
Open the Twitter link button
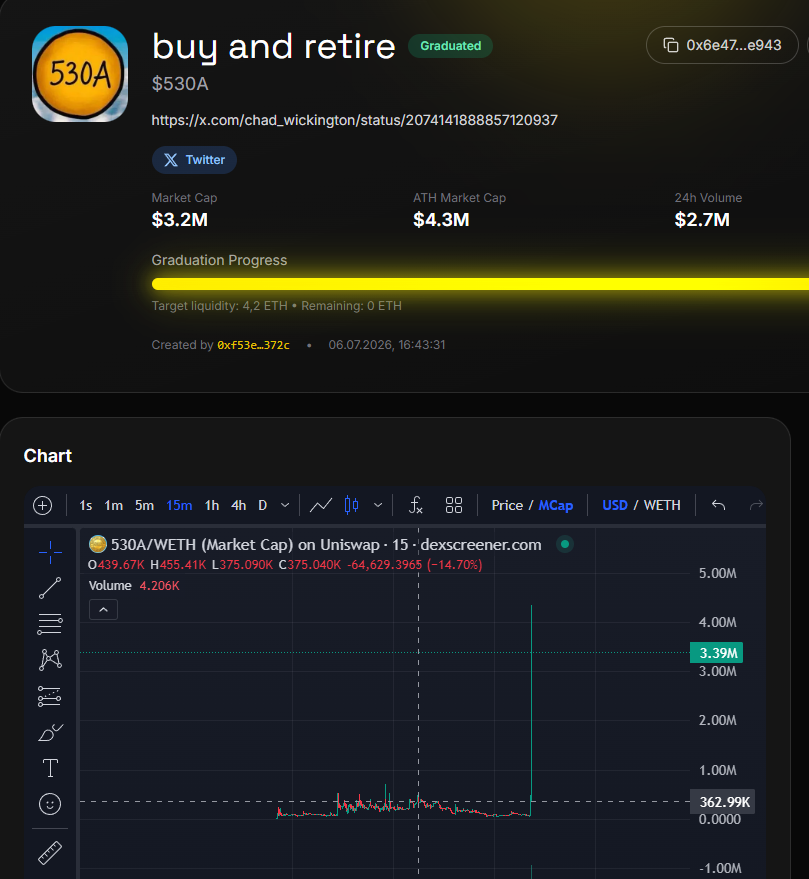pyautogui.click(x=194, y=160)
